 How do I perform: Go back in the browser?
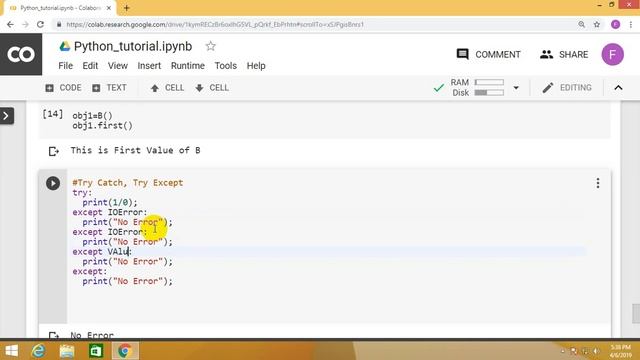tap(10, 24)
